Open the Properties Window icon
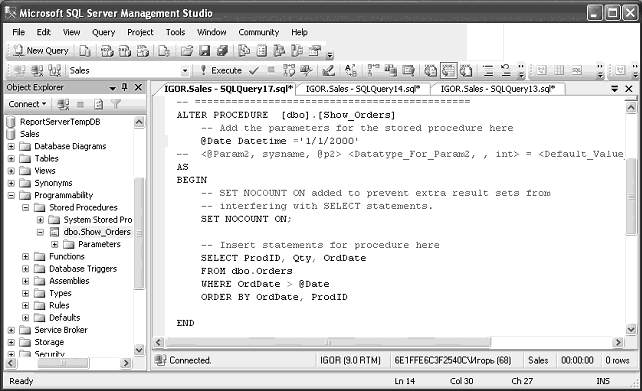Viewport: 642px width, 391px height. pyautogui.click(x=315, y=51)
